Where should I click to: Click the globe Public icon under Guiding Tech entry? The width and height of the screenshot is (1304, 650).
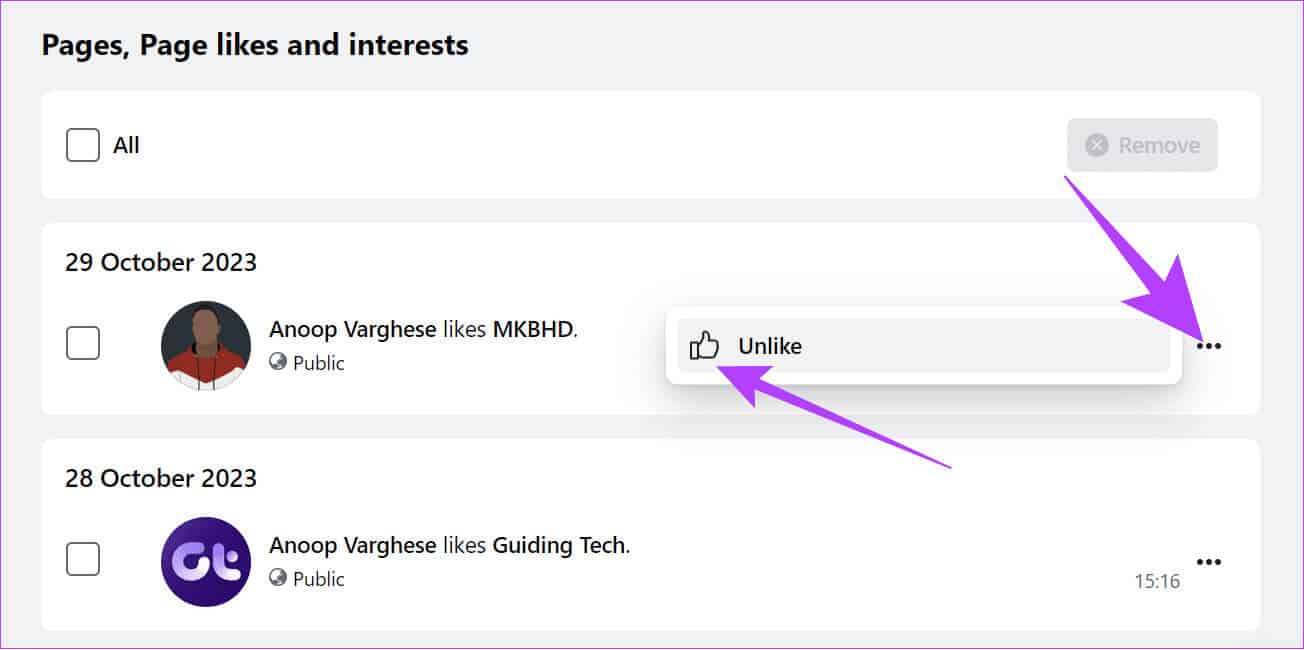[278, 578]
